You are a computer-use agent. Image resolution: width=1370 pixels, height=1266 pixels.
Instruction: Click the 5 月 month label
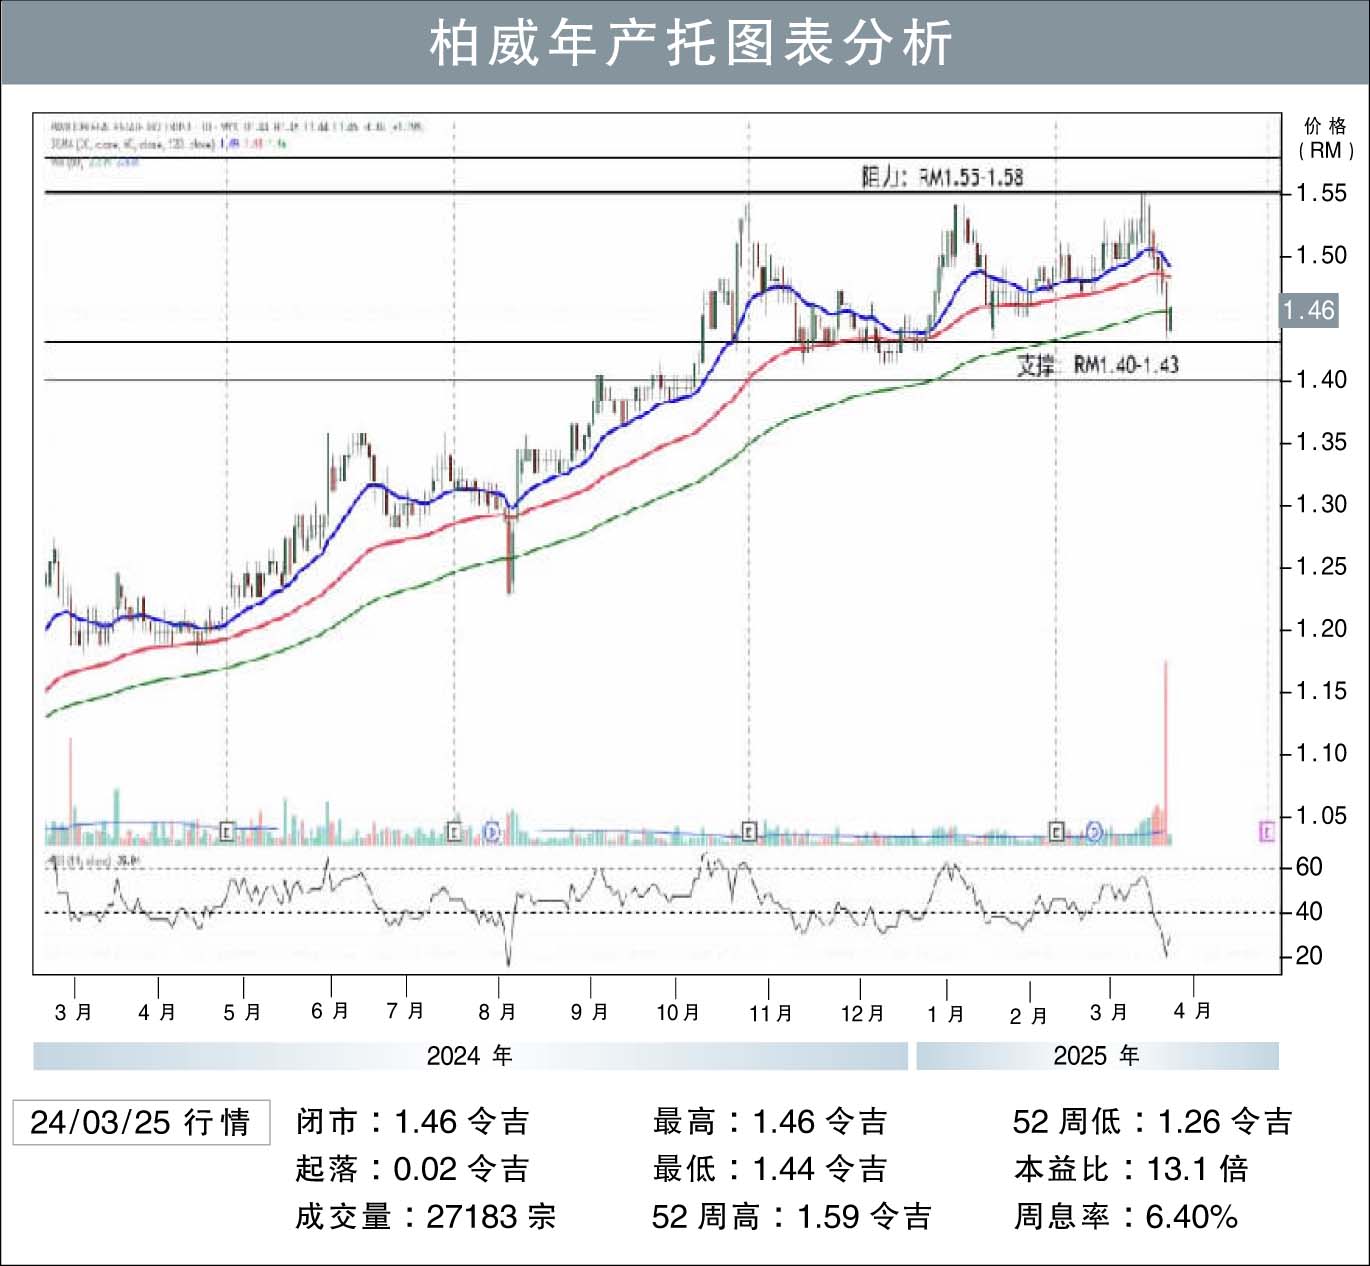(x=242, y=1012)
